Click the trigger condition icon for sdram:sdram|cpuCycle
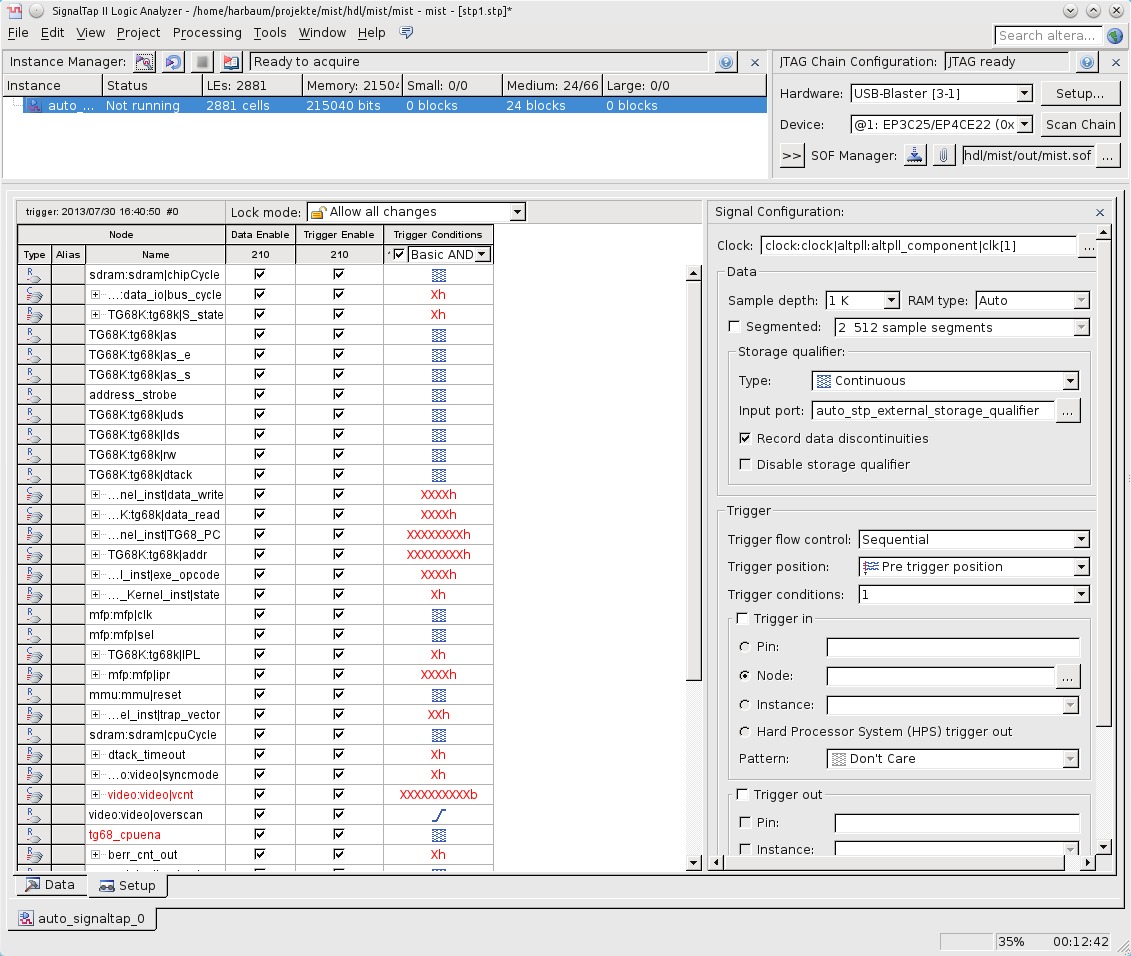The width and height of the screenshot is (1131, 956). click(x=439, y=734)
